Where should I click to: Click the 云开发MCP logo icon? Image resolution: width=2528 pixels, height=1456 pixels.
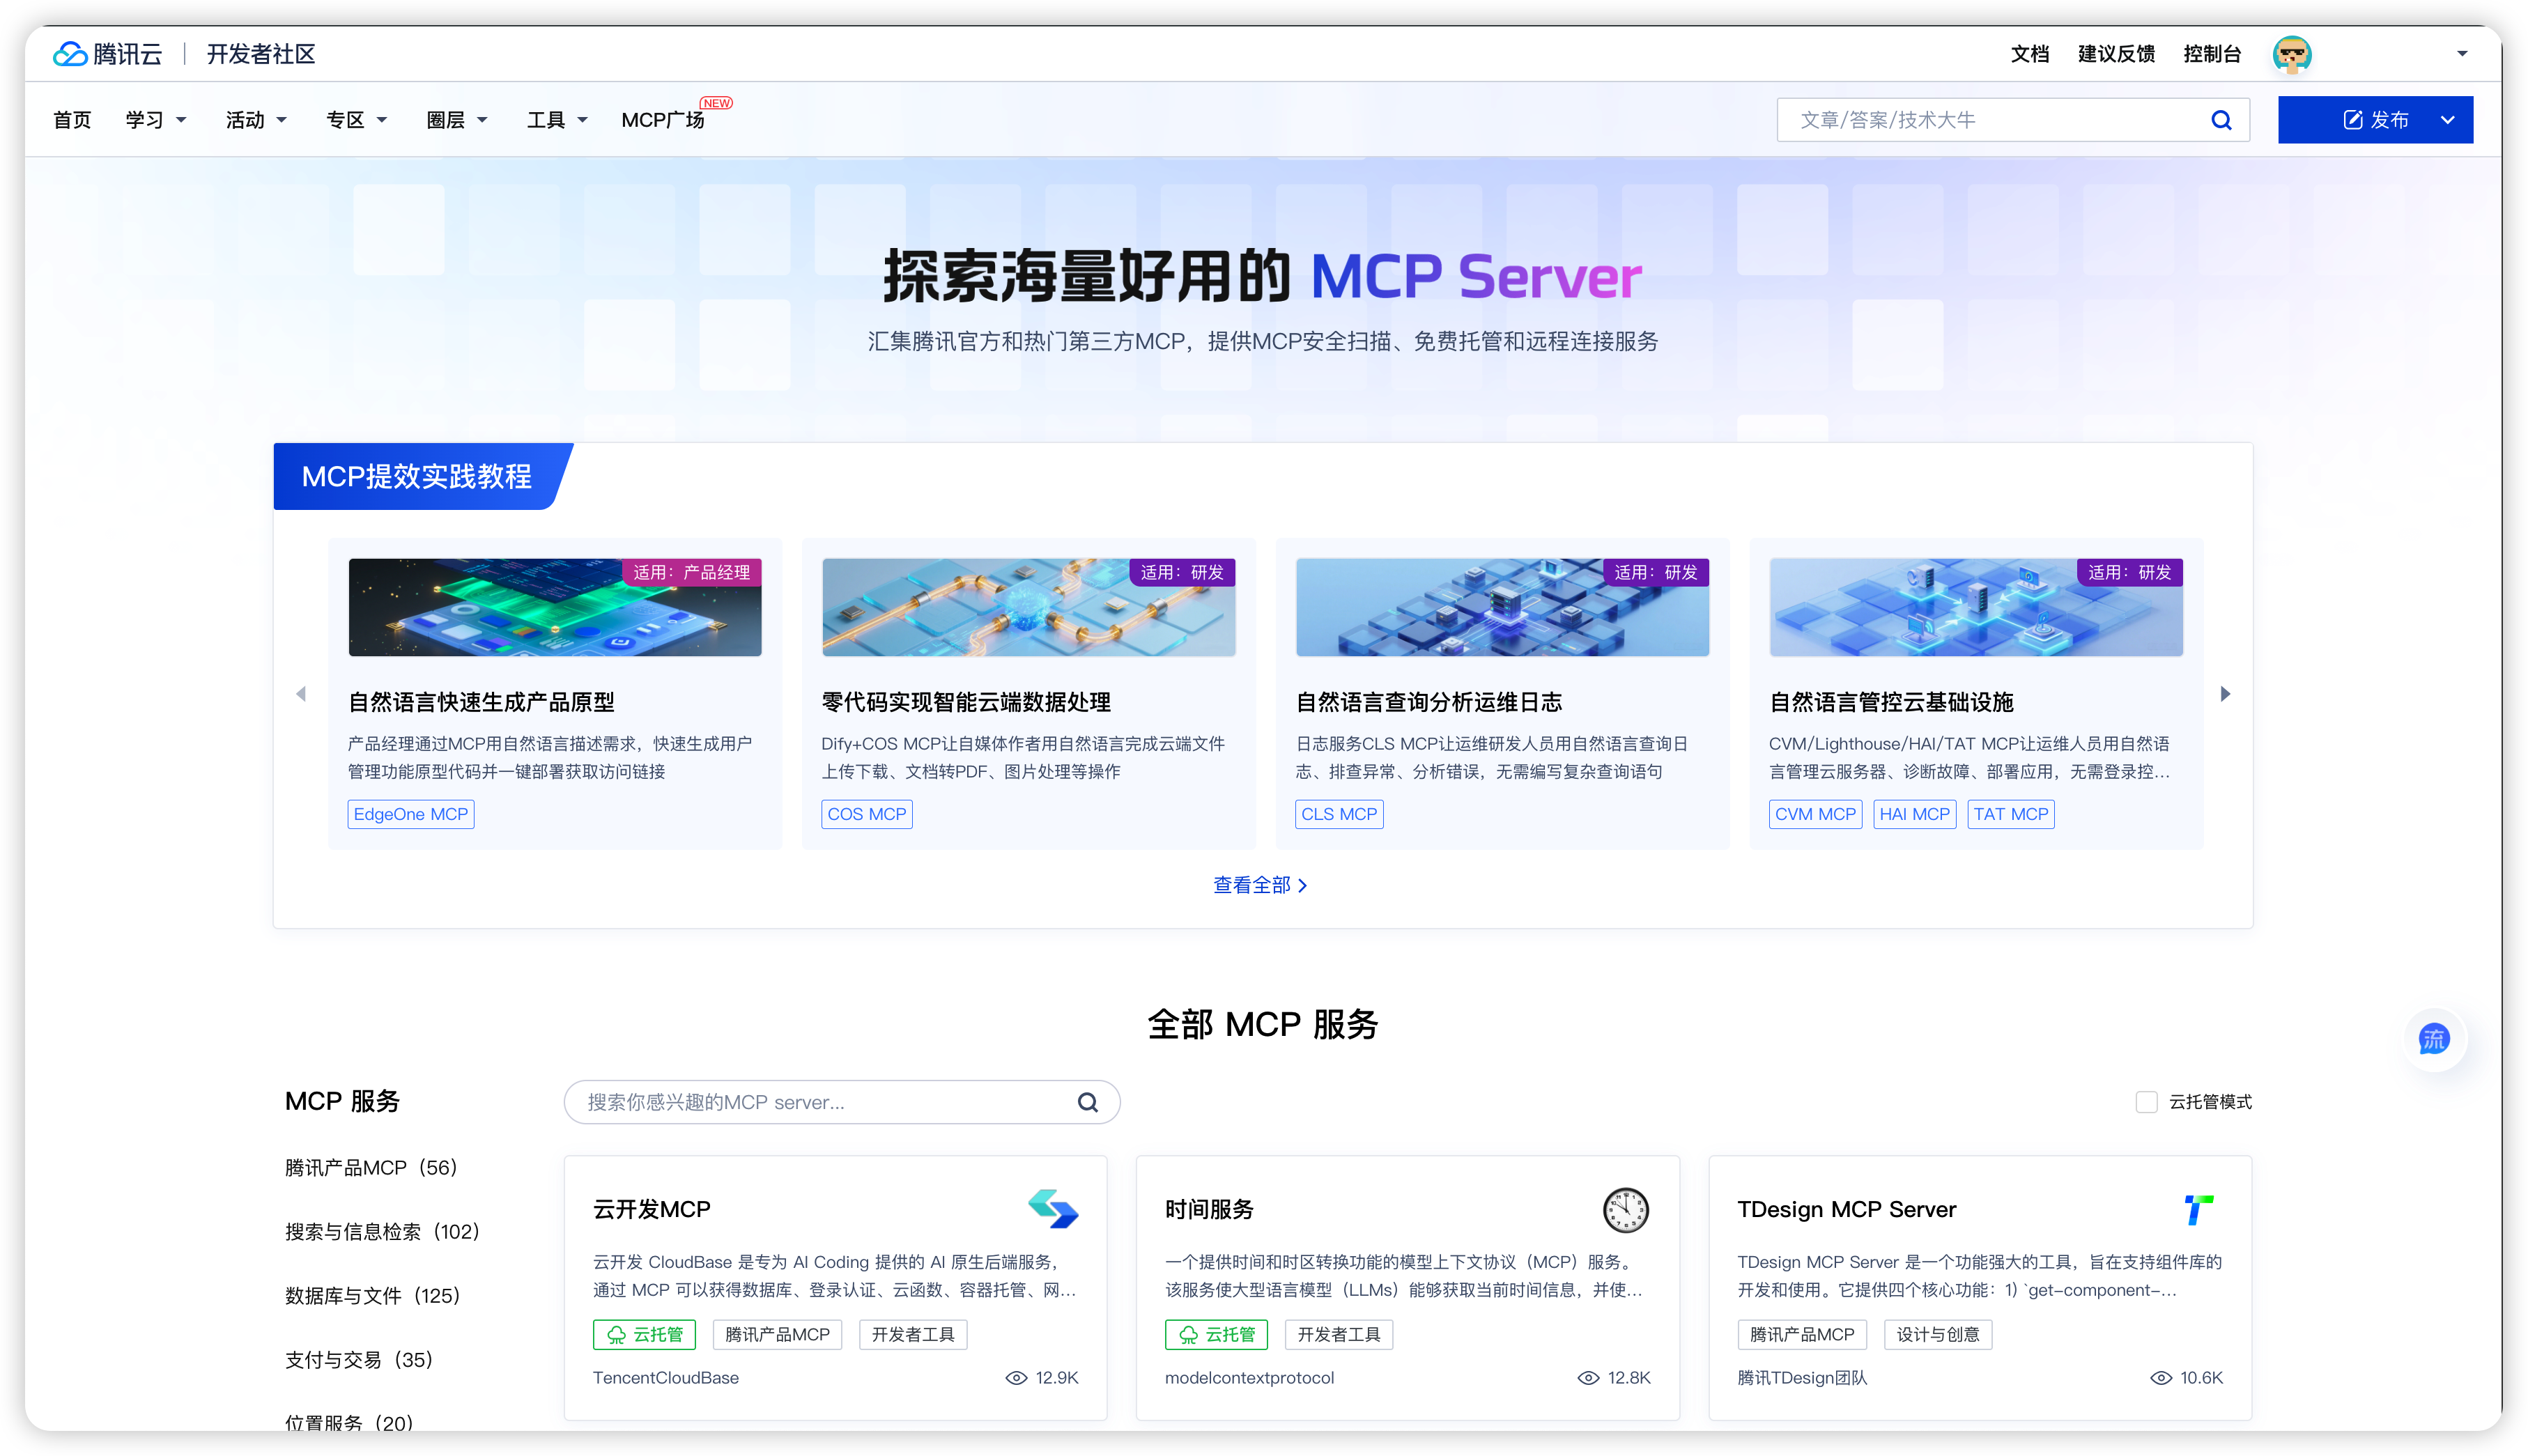click(x=1052, y=1209)
